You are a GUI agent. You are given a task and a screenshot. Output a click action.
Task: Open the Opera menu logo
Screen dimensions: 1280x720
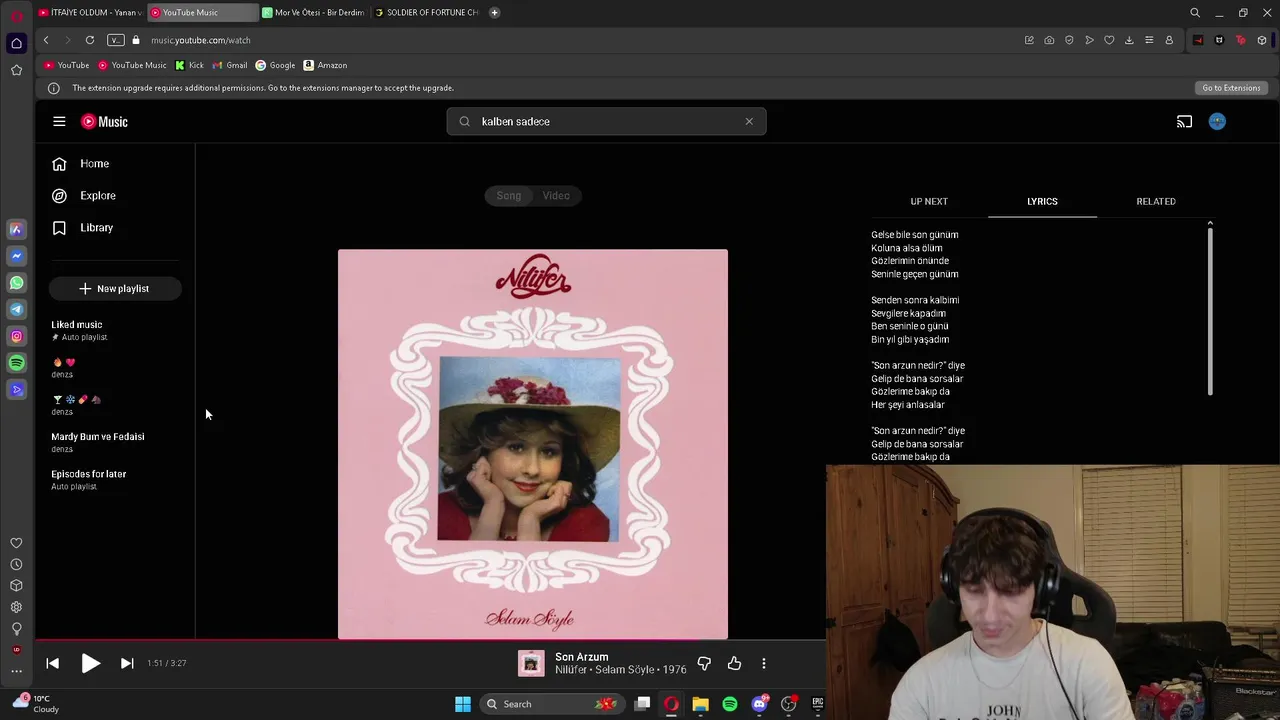[16, 14]
